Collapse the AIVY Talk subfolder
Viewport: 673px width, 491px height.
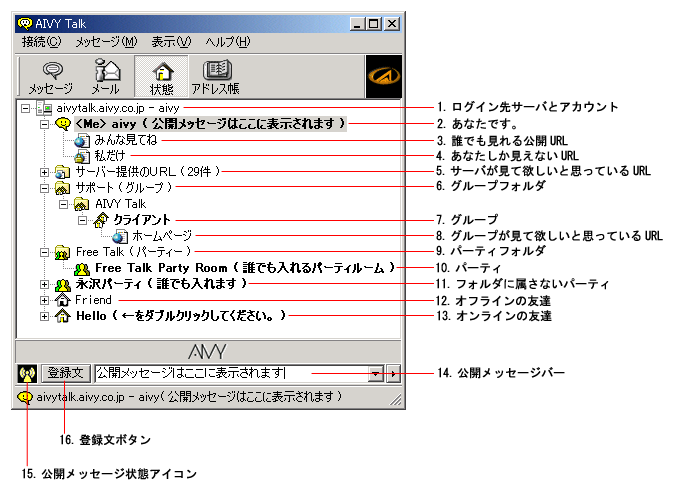coord(63,204)
